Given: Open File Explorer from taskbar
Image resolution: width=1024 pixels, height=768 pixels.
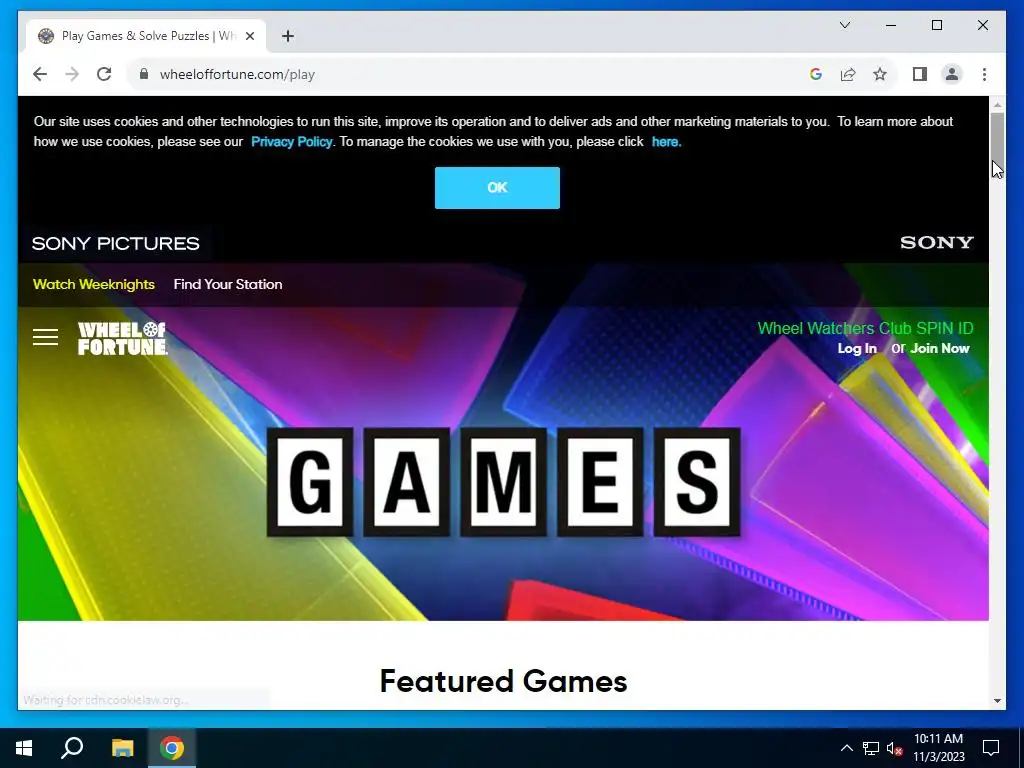Looking at the screenshot, I should tap(122, 748).
